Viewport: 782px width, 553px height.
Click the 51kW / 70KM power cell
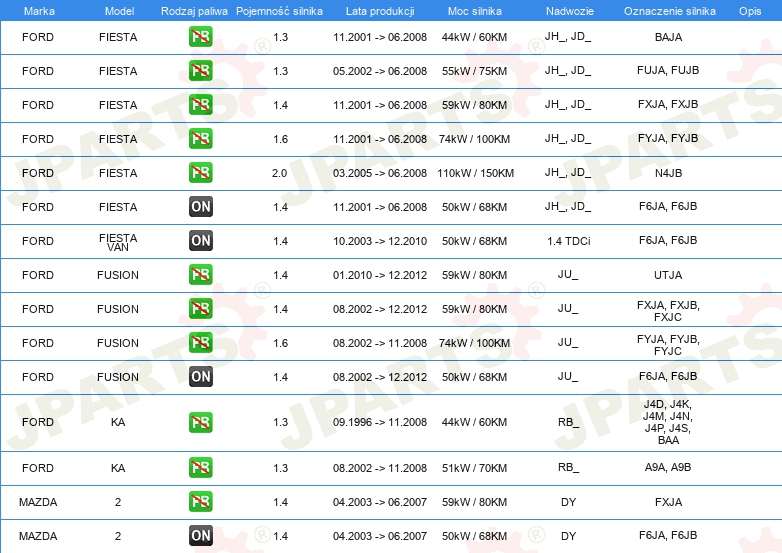click(474, 468)
